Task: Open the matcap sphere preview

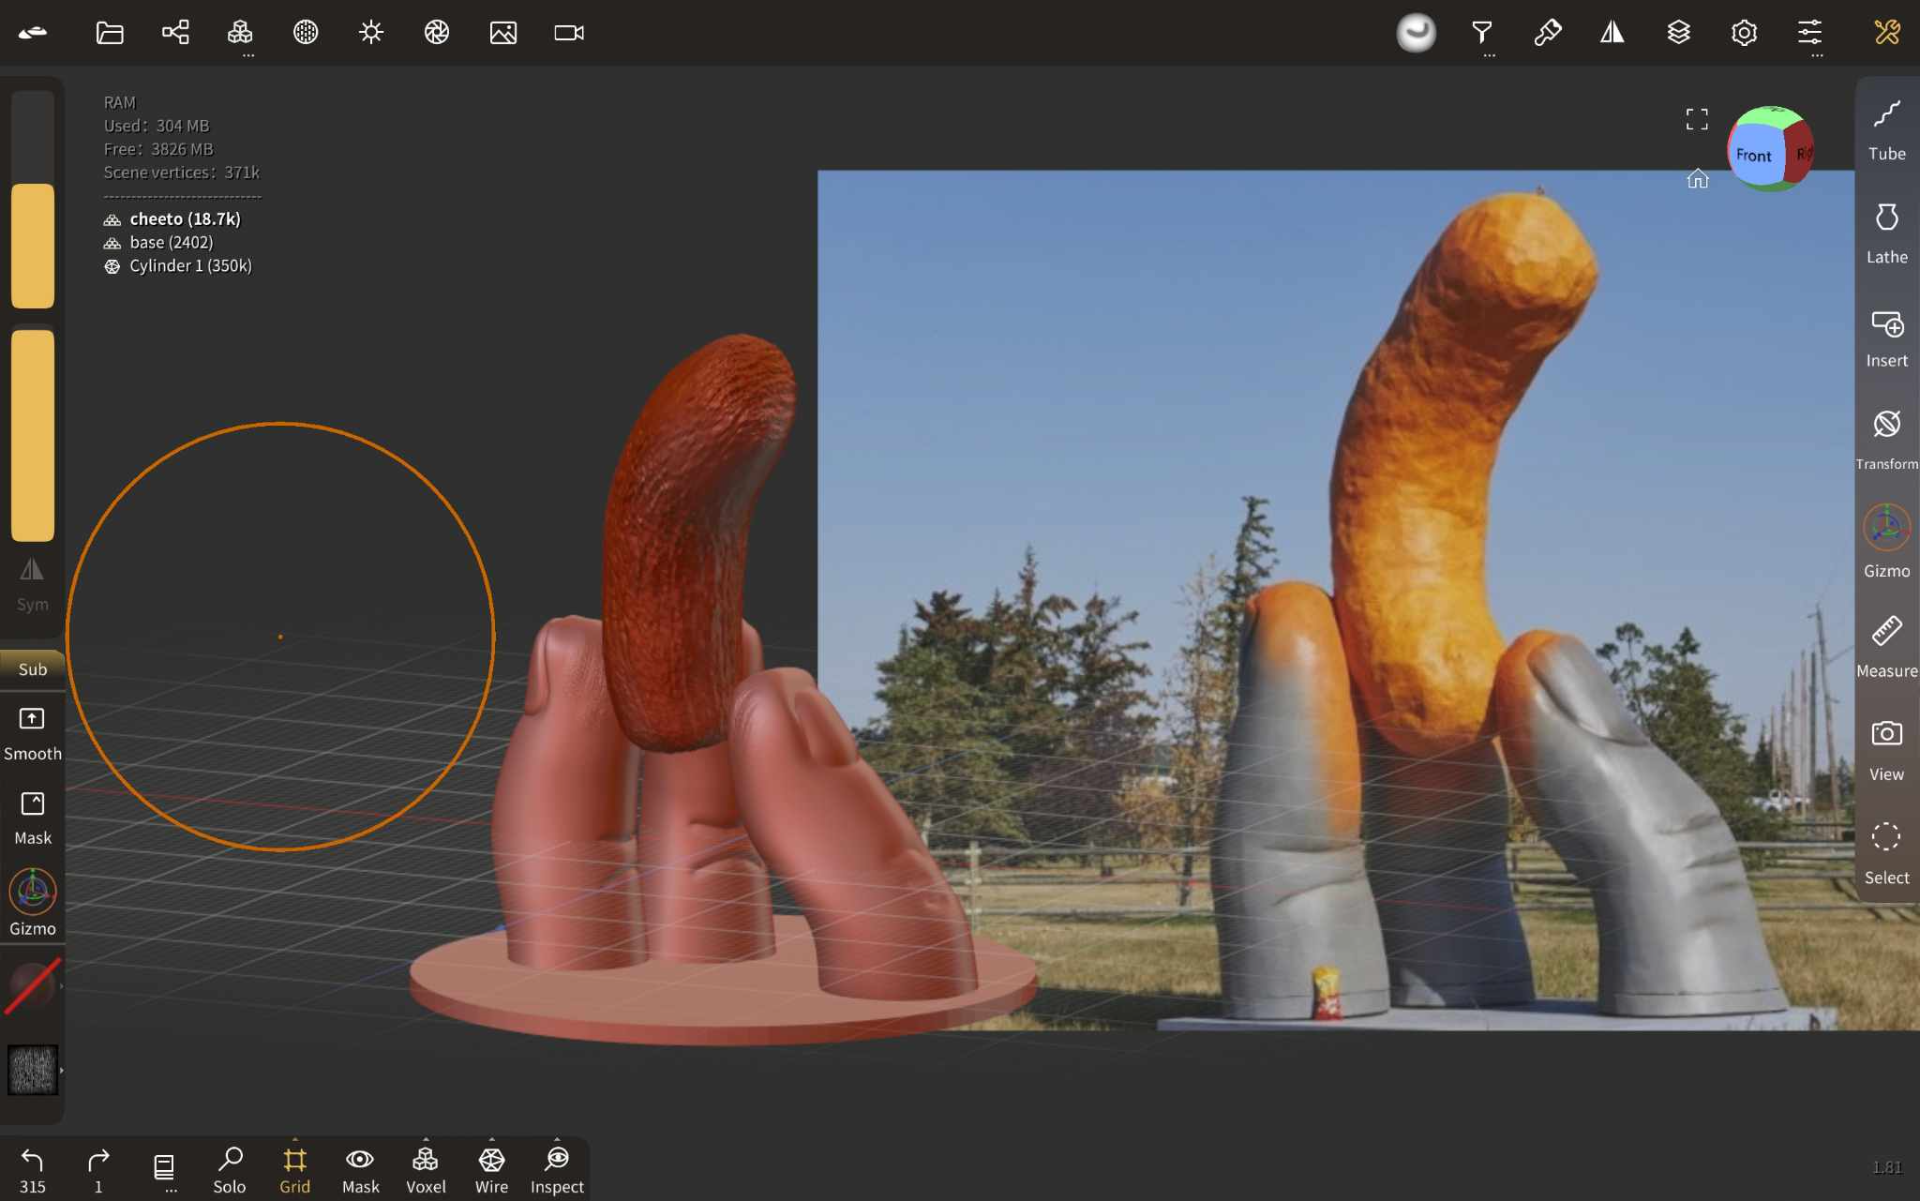Action: (x=1416, y=33)
